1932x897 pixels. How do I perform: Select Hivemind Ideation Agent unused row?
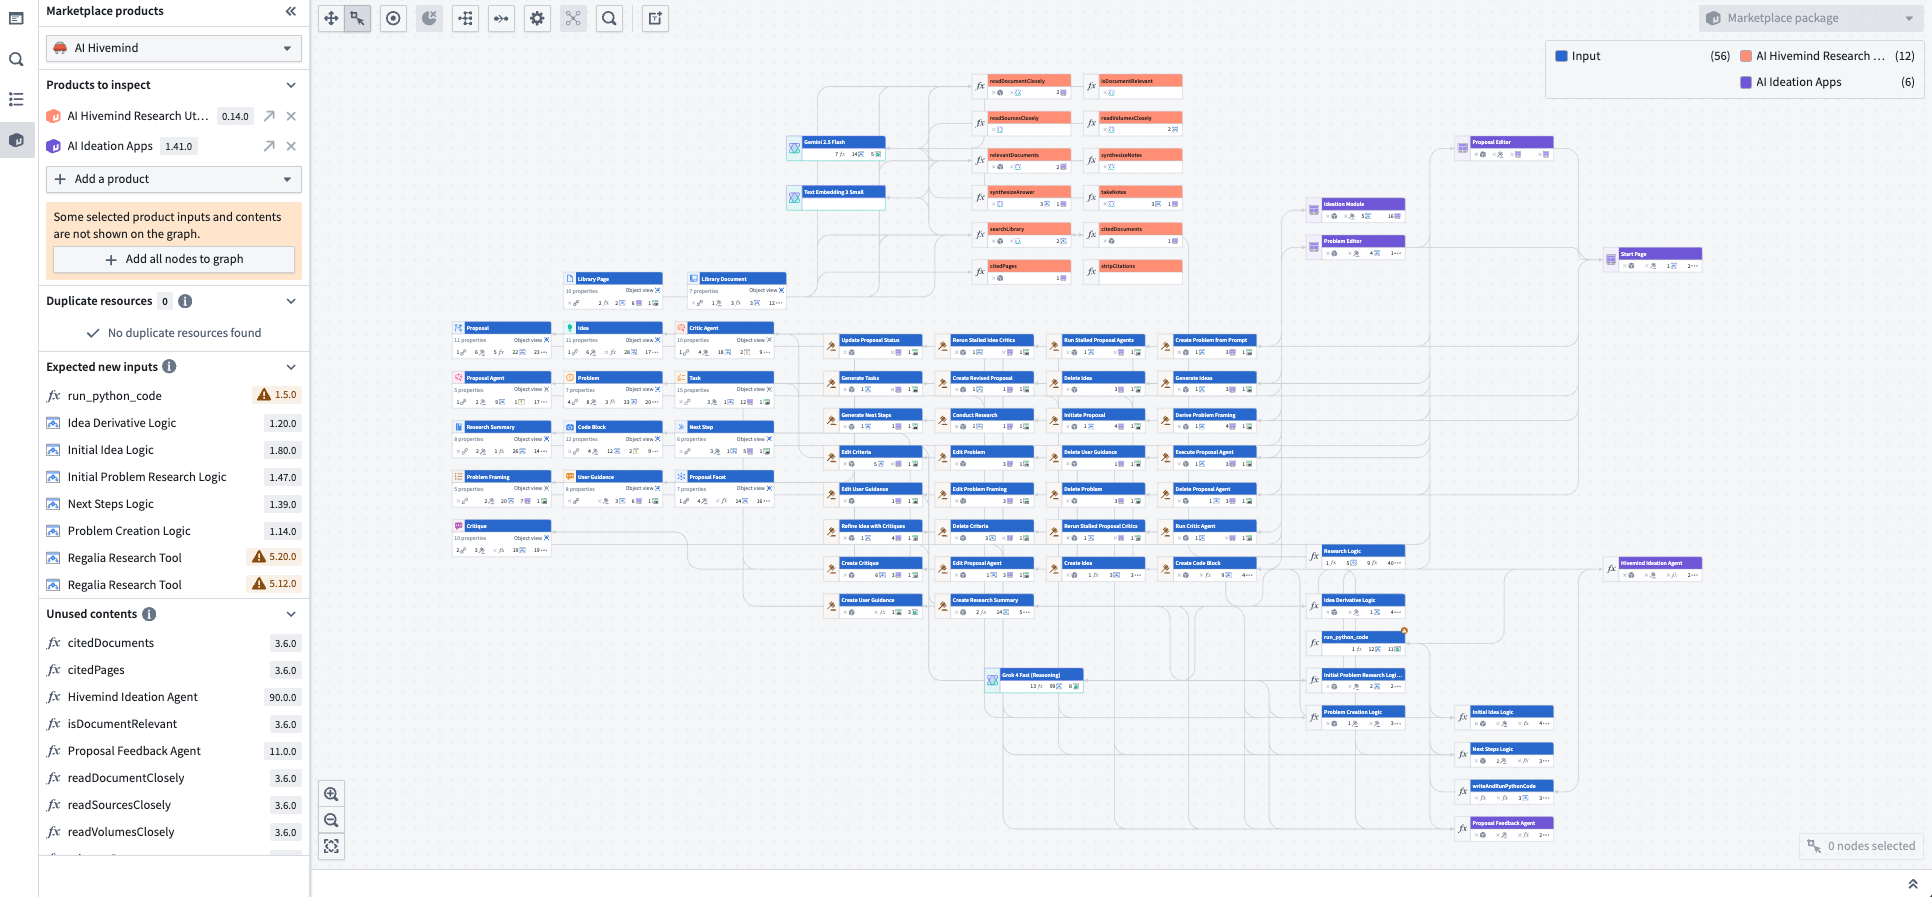[x=174, y=697]
